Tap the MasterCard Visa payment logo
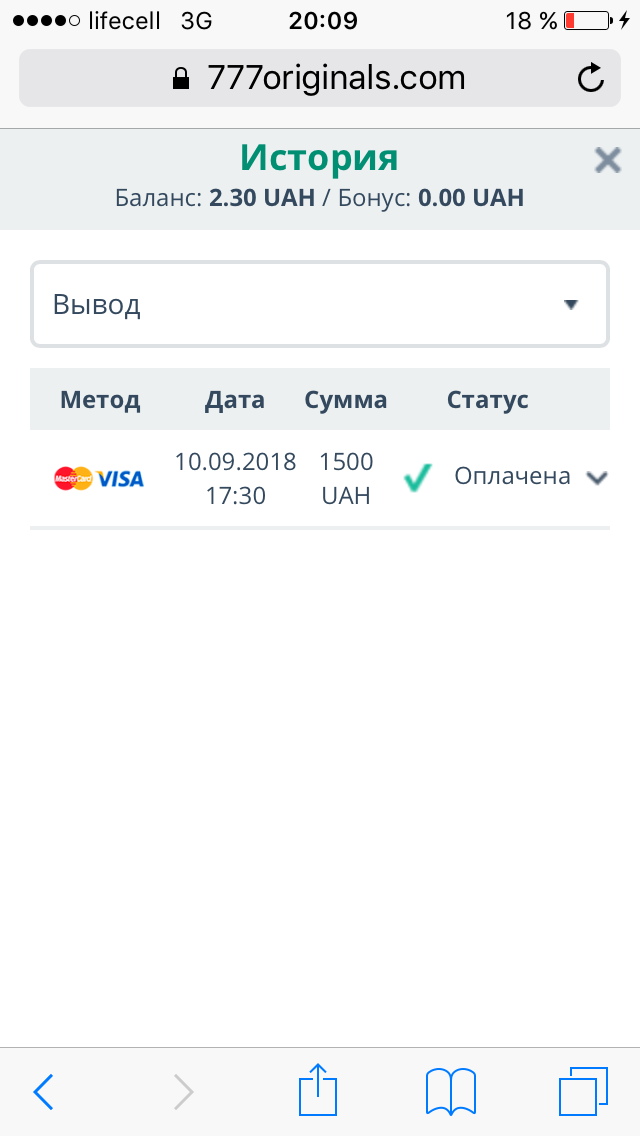Screen dimensions: 640x1136 point(99,478)
